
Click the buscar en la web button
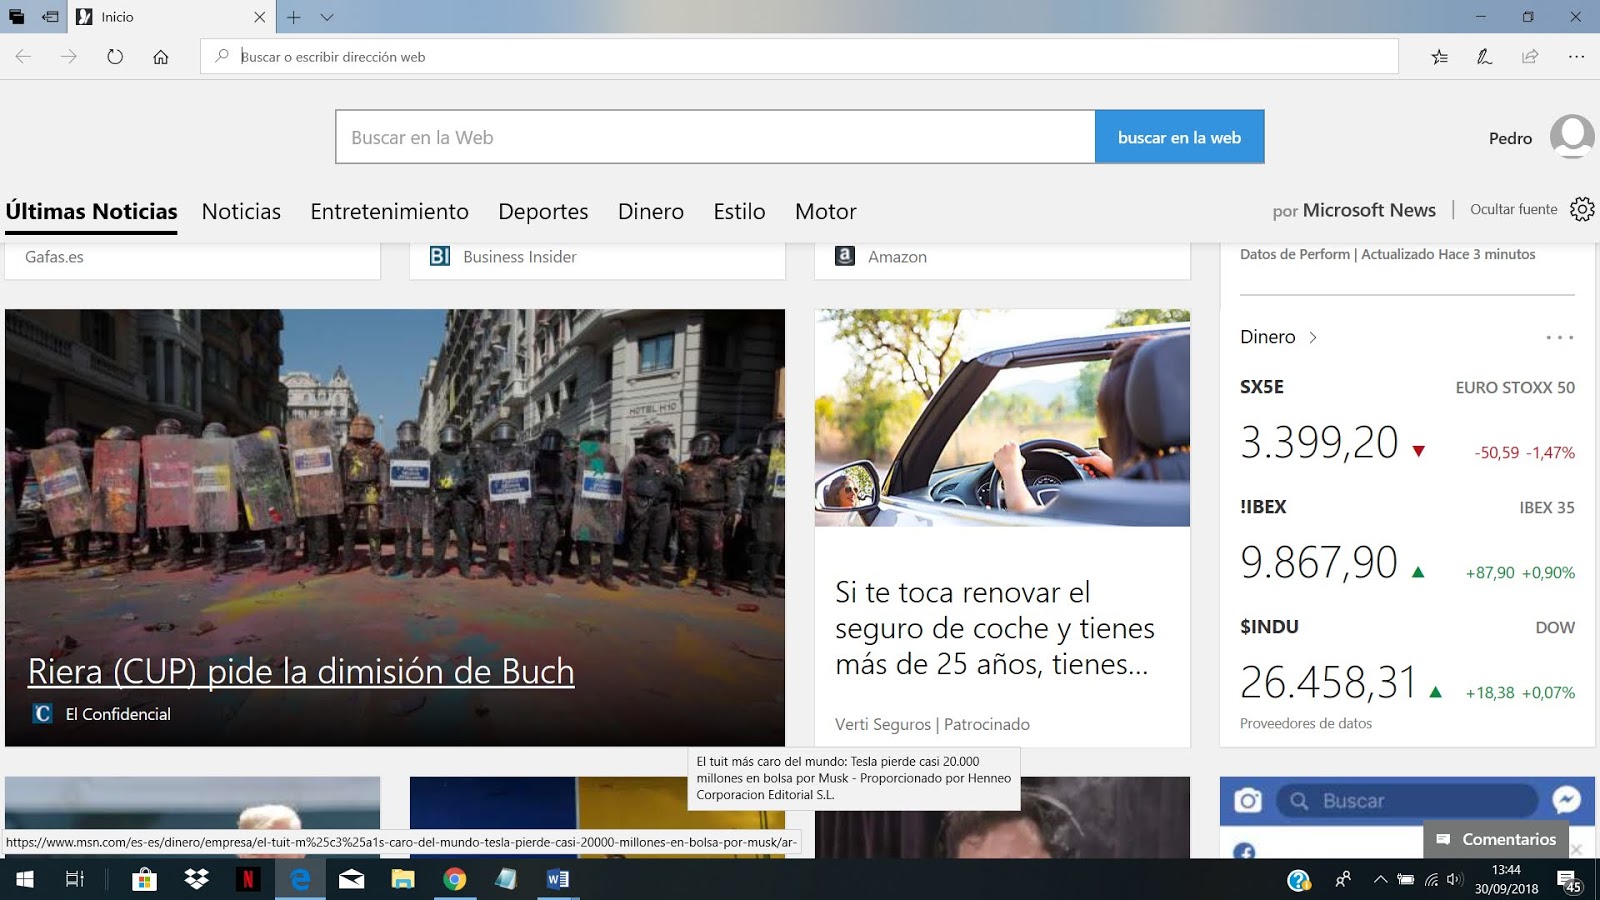[1179, 137]
